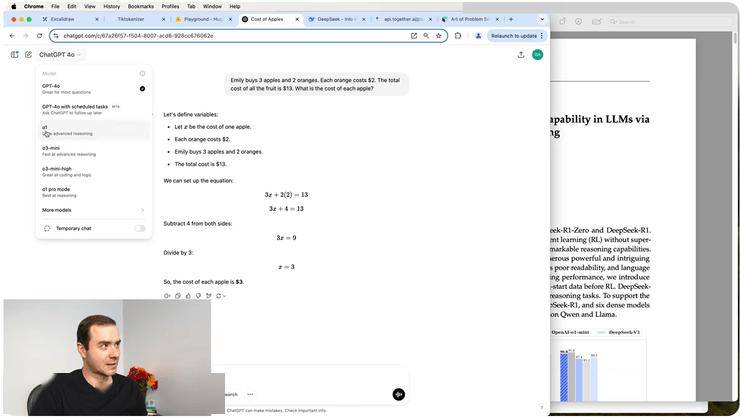Bookmark this page with the star icon
Image resolution: width=740 pixels, height=417 pixels.
[438, 36]
